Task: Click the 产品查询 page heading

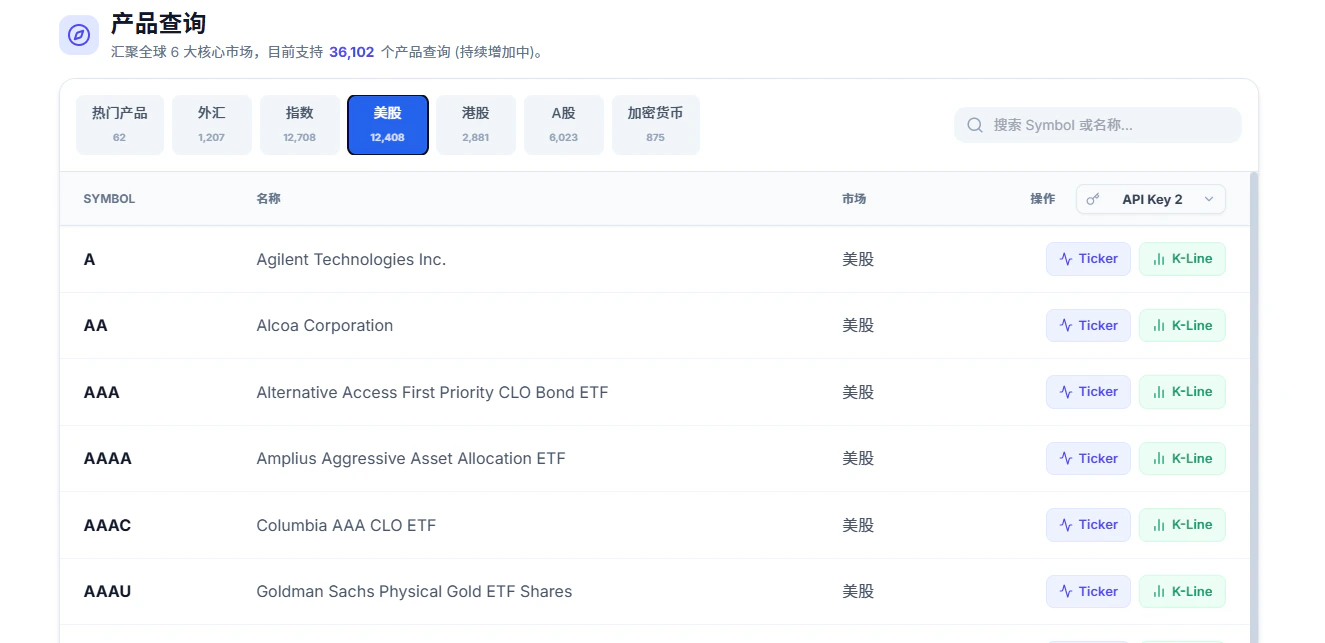Action: click(x=159, y=23)
